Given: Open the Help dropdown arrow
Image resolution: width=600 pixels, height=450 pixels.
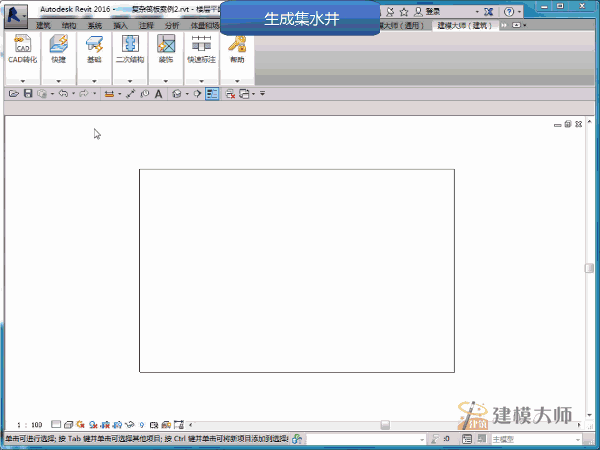Looking at the screenshot, I should [x=519, y=12].
